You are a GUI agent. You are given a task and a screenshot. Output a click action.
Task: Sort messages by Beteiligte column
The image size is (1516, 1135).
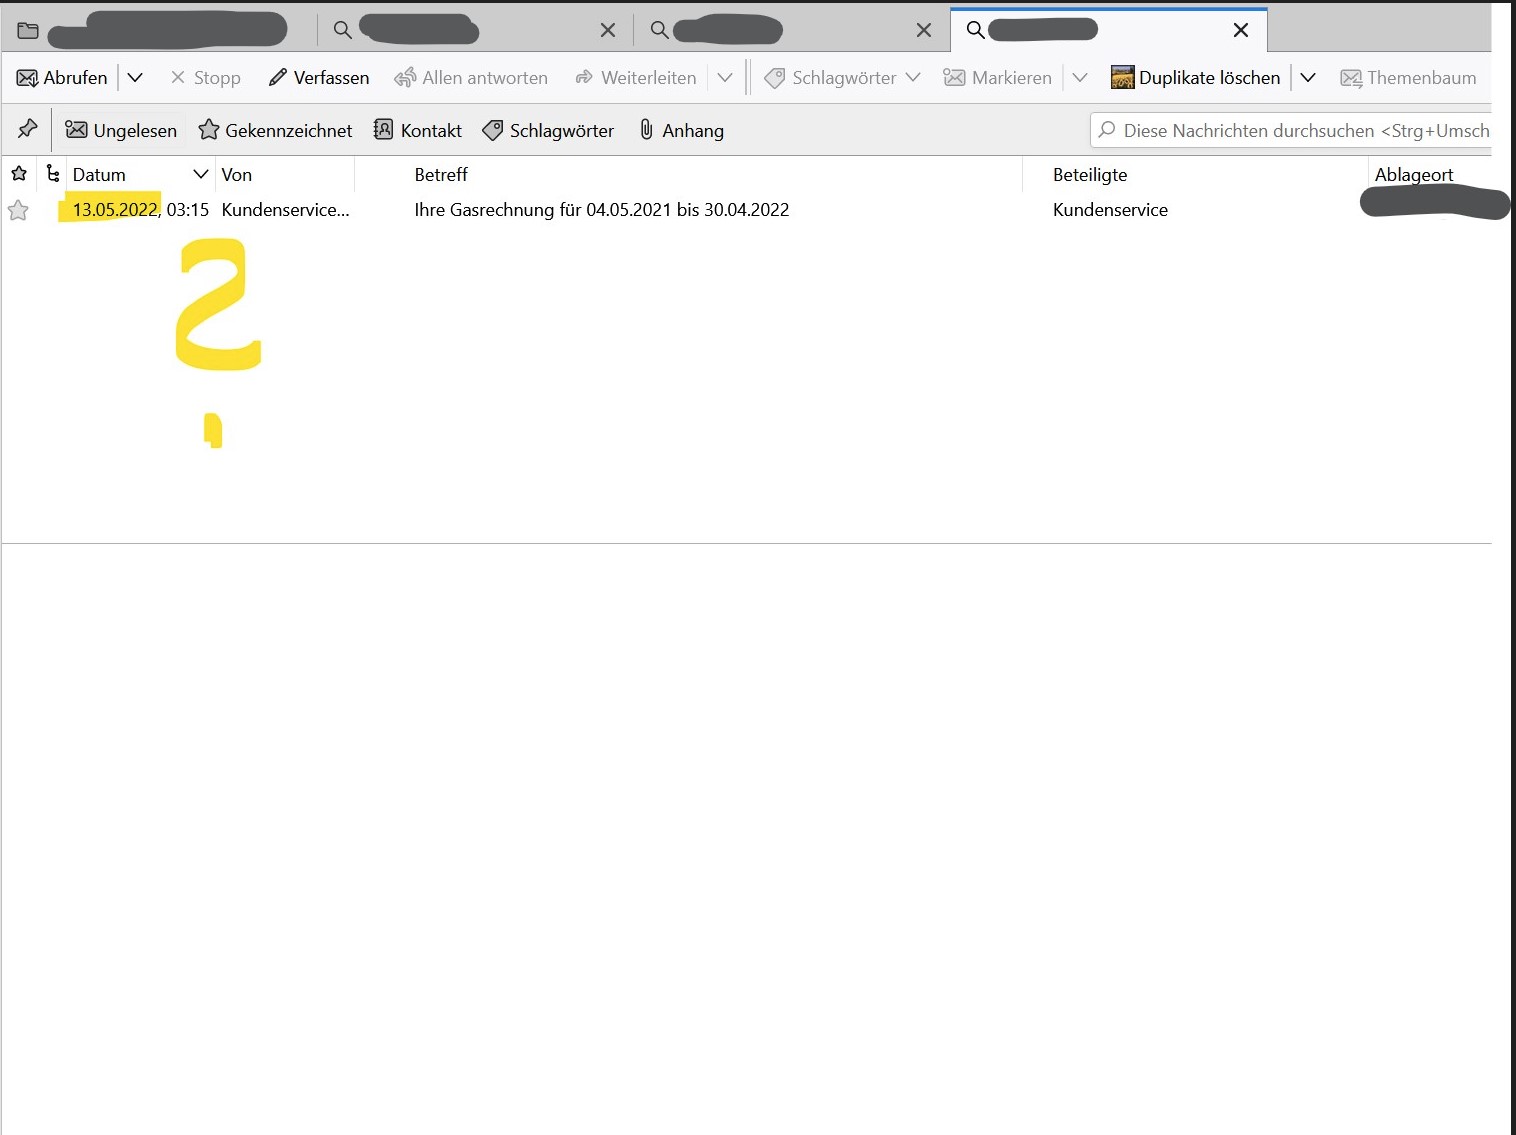pyautogui.click(x=1196, y=174)
